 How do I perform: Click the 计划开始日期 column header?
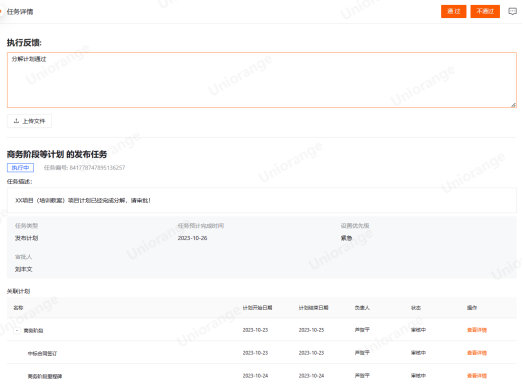(x=257, y=308)
